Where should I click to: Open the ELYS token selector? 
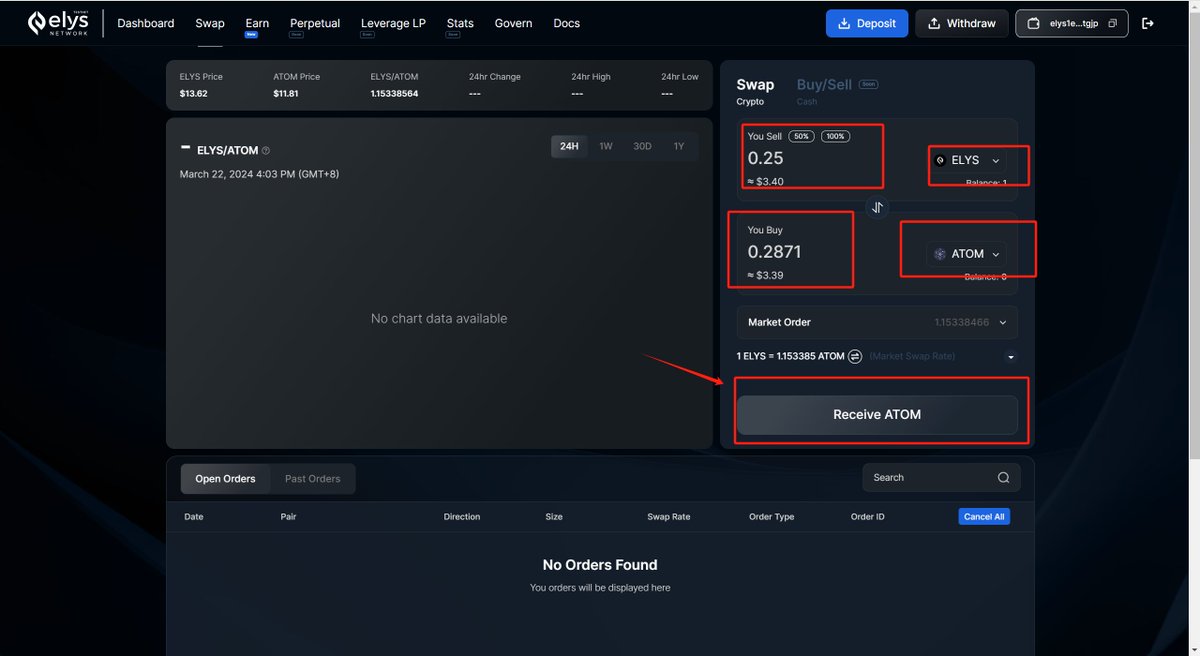click(x=966, y=160)
